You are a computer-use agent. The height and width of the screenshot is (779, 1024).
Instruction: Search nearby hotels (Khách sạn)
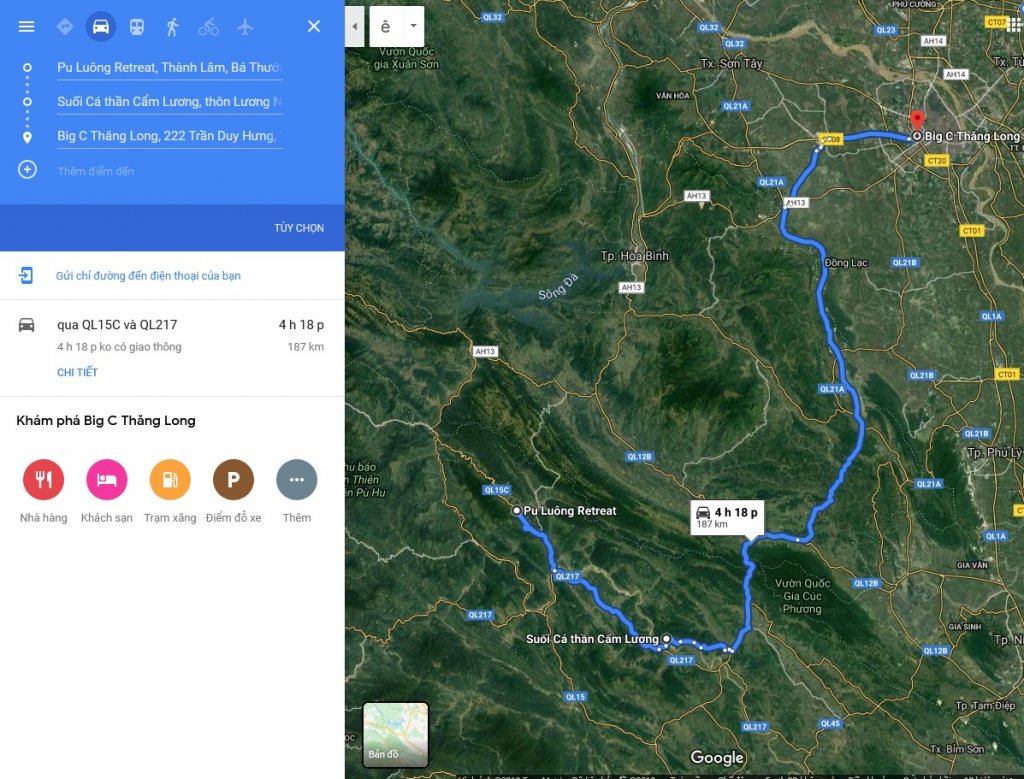106,479
